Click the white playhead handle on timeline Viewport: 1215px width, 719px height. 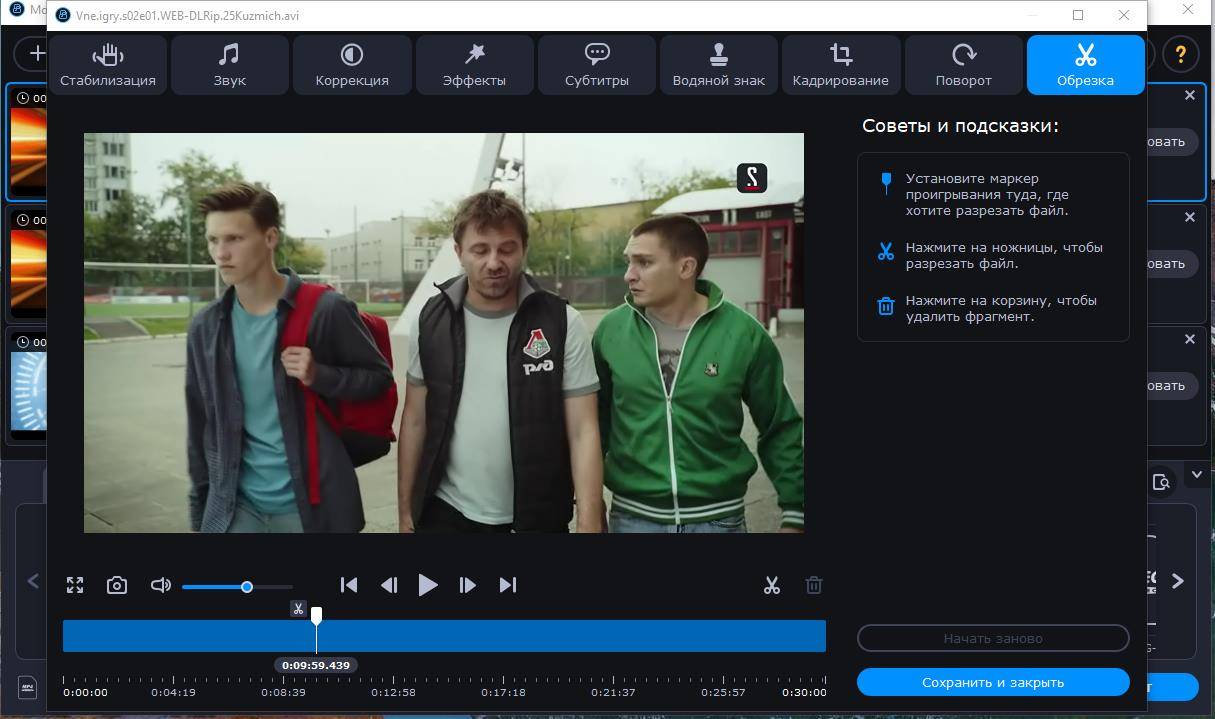[317, 614]
